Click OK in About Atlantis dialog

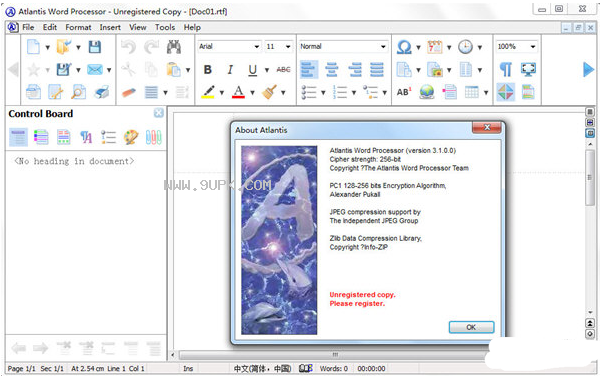point(471,327)
